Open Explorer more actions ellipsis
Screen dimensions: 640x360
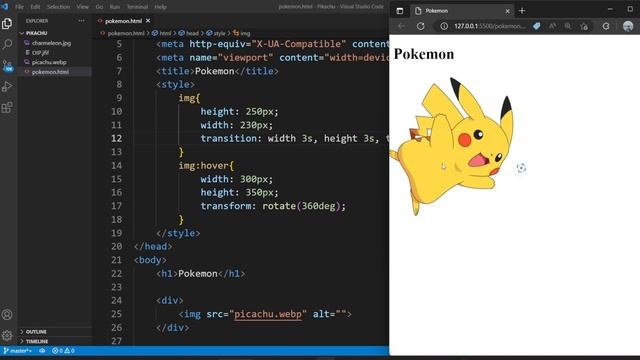[82, 21]
